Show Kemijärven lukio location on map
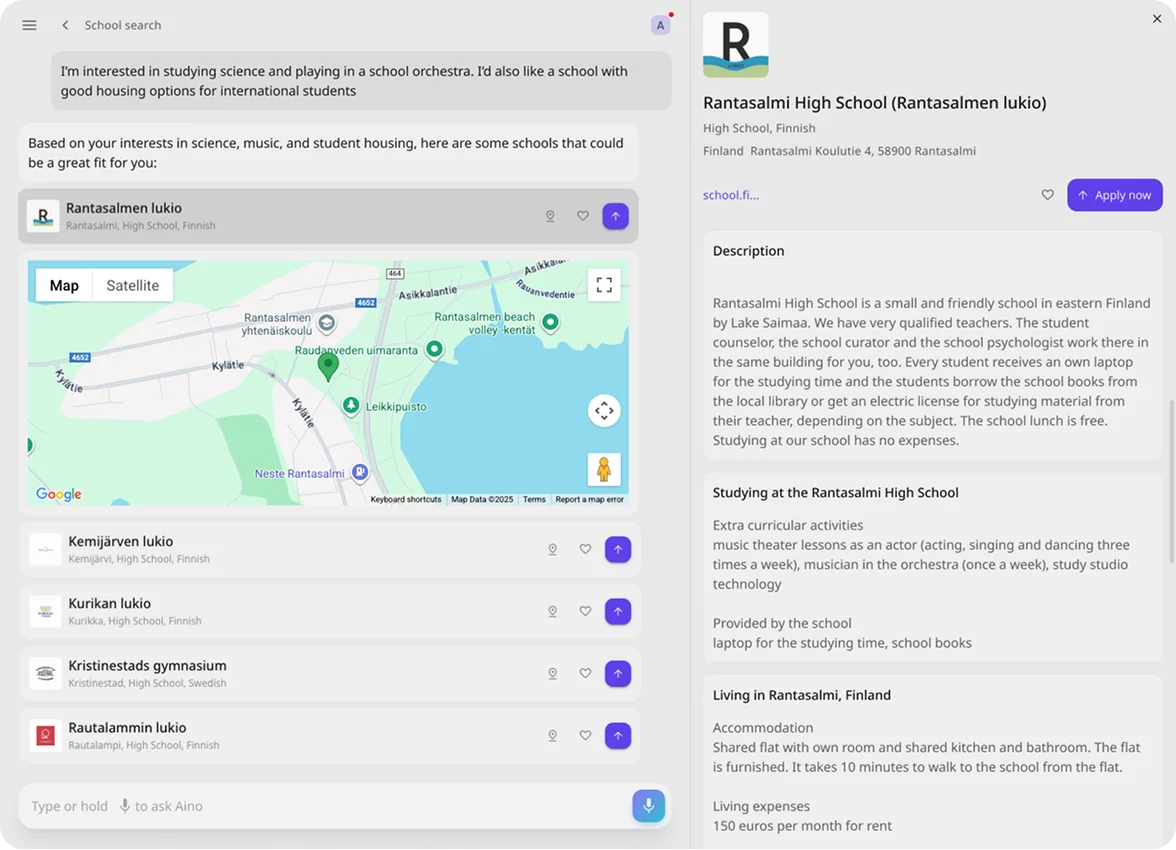1176x850 pixels. pyautogui.click(x=552, y=549)
